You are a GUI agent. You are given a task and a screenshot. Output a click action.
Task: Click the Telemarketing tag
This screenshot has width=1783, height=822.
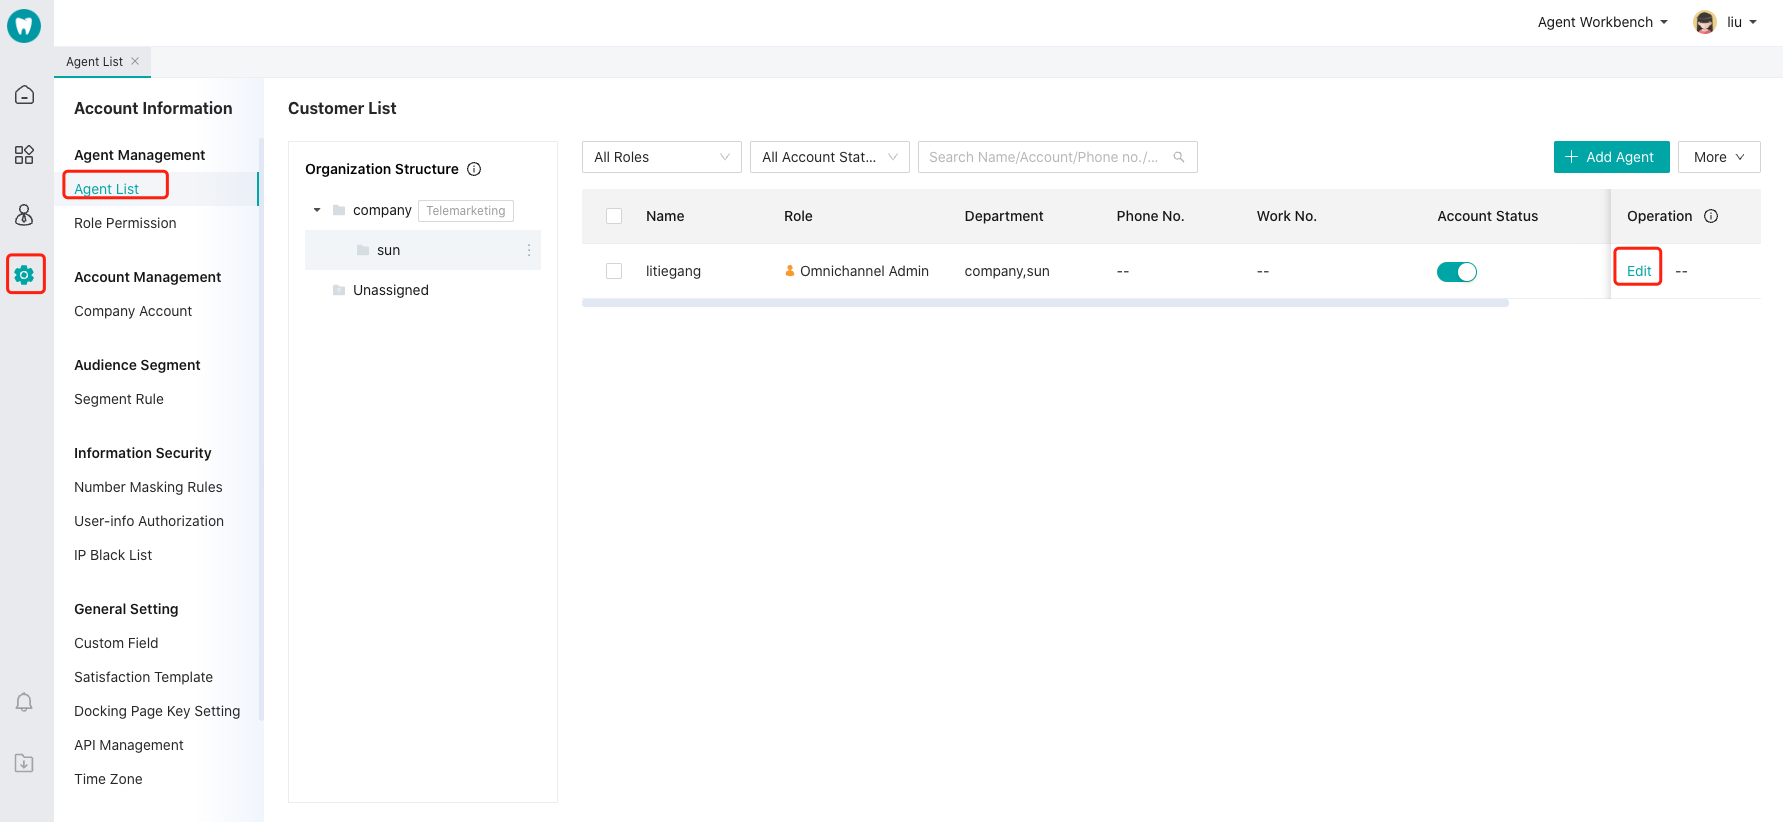click(x=466, y=210)
